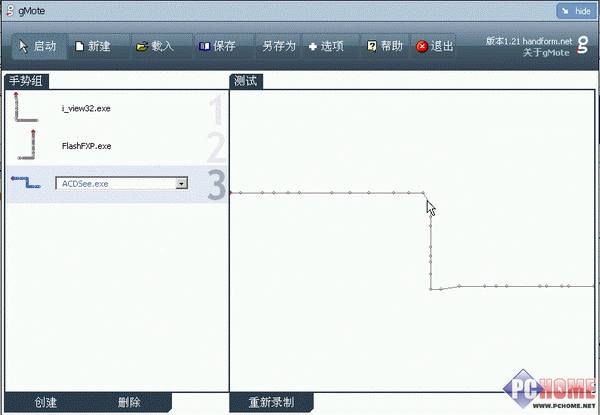Screen dimensions: 600x415
Task: Open the 选项 (Options) toolbar button
Action: click(331, 47)
